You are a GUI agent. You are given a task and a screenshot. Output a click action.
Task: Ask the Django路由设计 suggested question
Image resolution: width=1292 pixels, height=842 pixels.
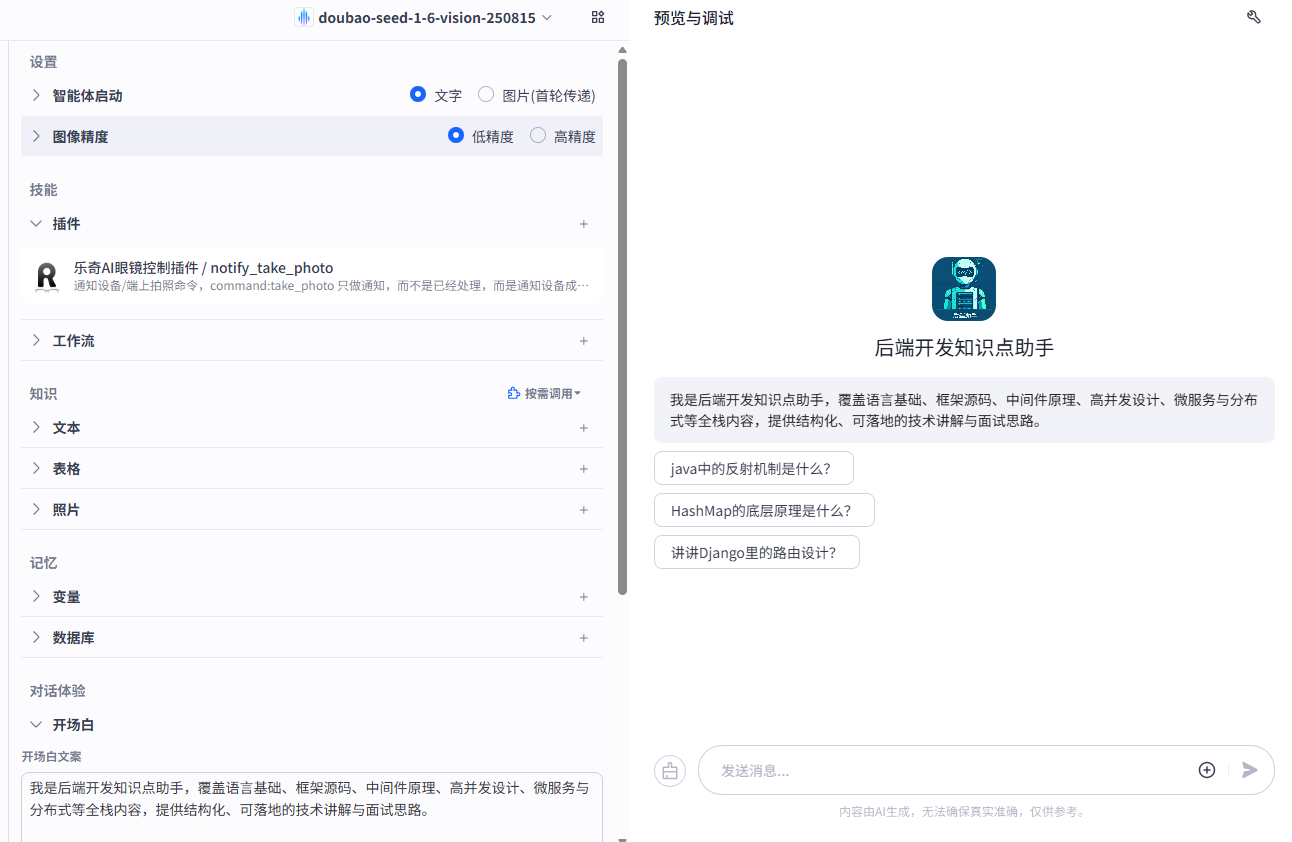click(757, 551)
